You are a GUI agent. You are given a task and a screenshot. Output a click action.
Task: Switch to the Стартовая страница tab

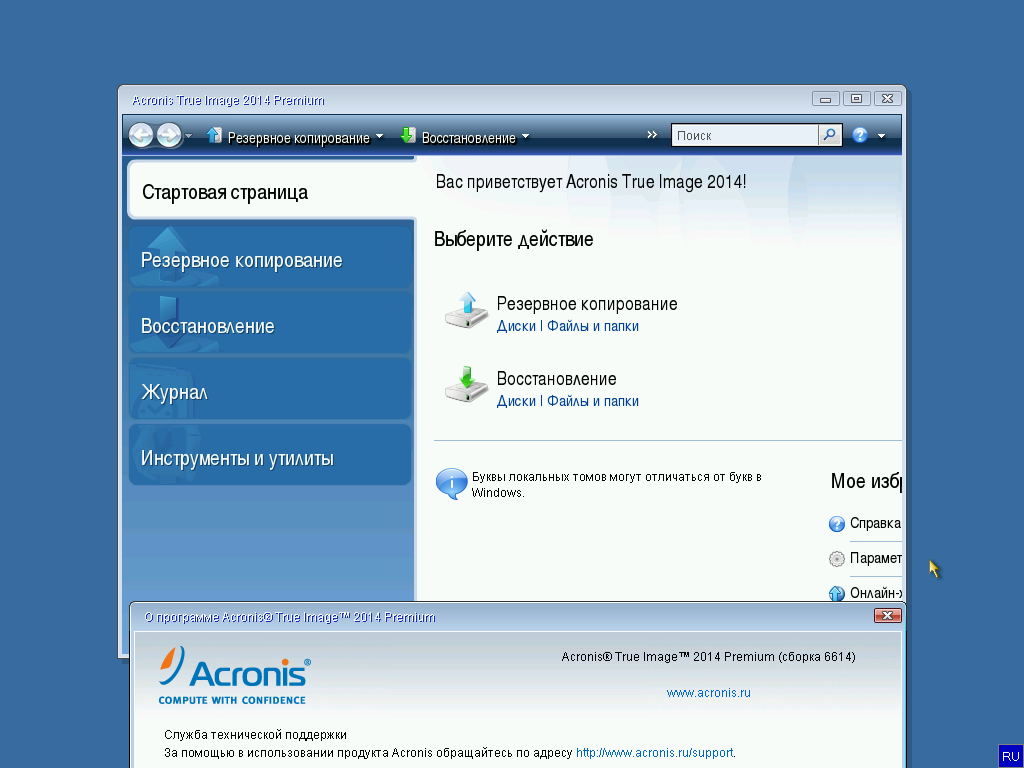click(x=270, y=192)
